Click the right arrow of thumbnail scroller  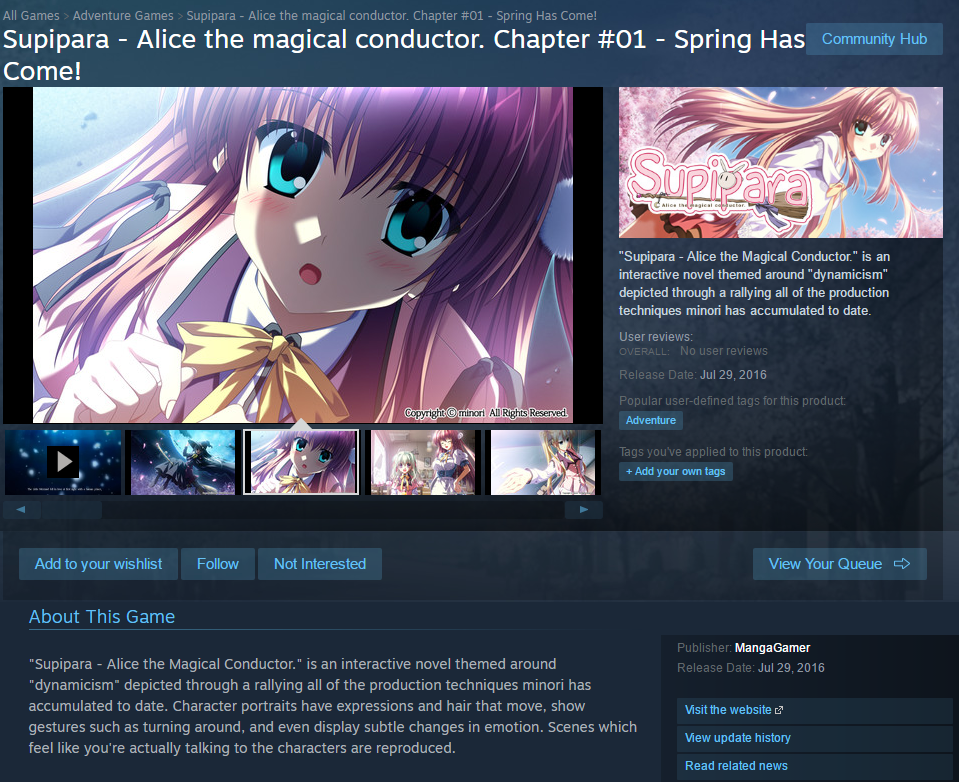click(583, 509)
